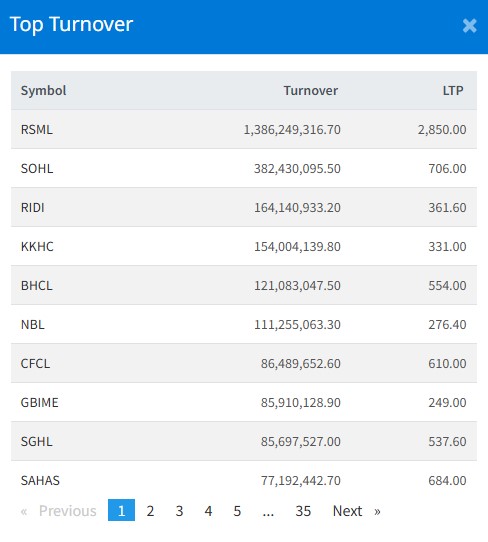Select the GBIME symbol row

(244, 402)
